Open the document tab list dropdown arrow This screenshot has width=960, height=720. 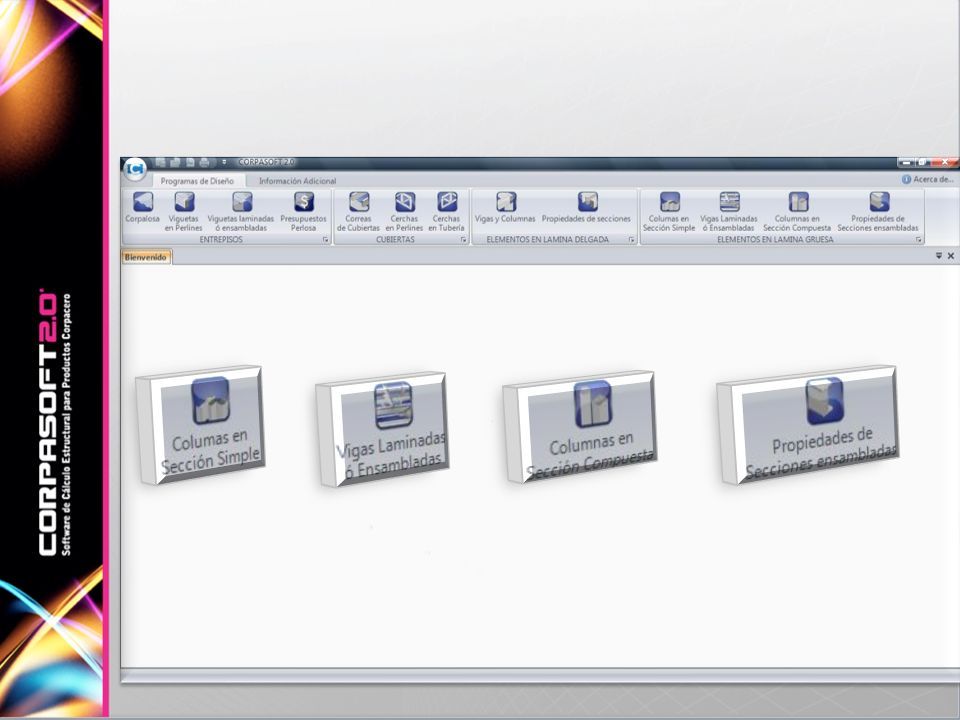[939, 256]
